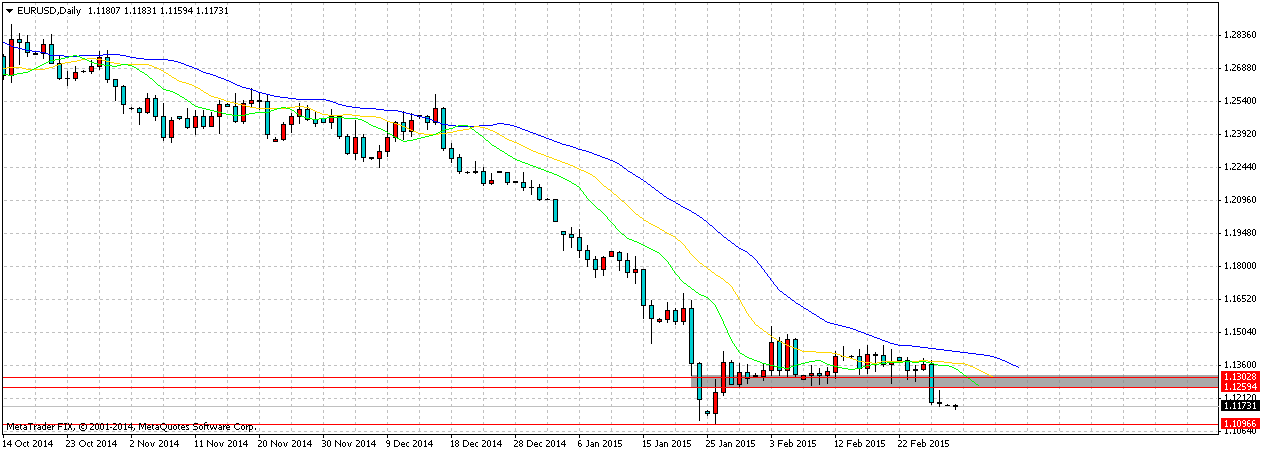Click the 1.18000 price scale label
The width and height of the screenshot is (1261, 452).
(1239, 266)
